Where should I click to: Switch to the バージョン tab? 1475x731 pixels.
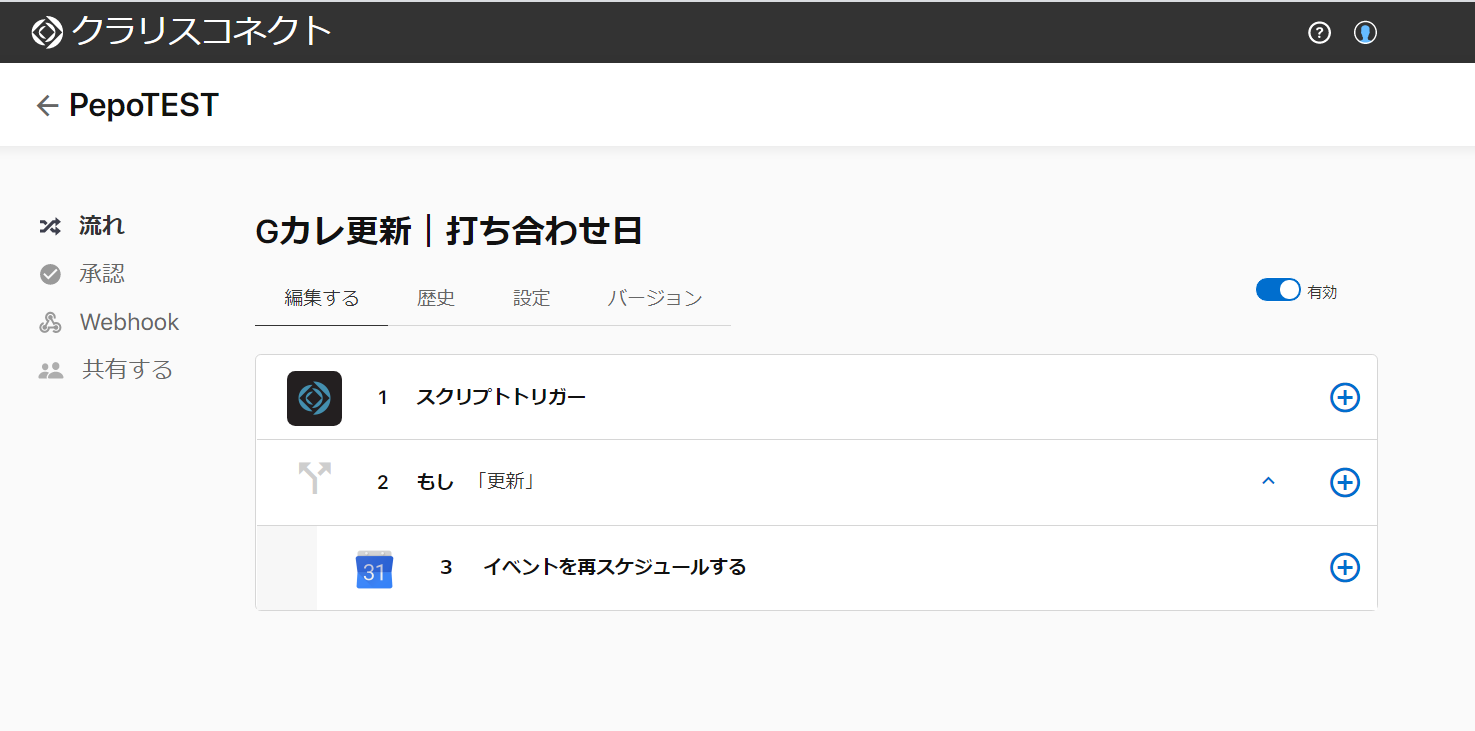click(655, 298)
